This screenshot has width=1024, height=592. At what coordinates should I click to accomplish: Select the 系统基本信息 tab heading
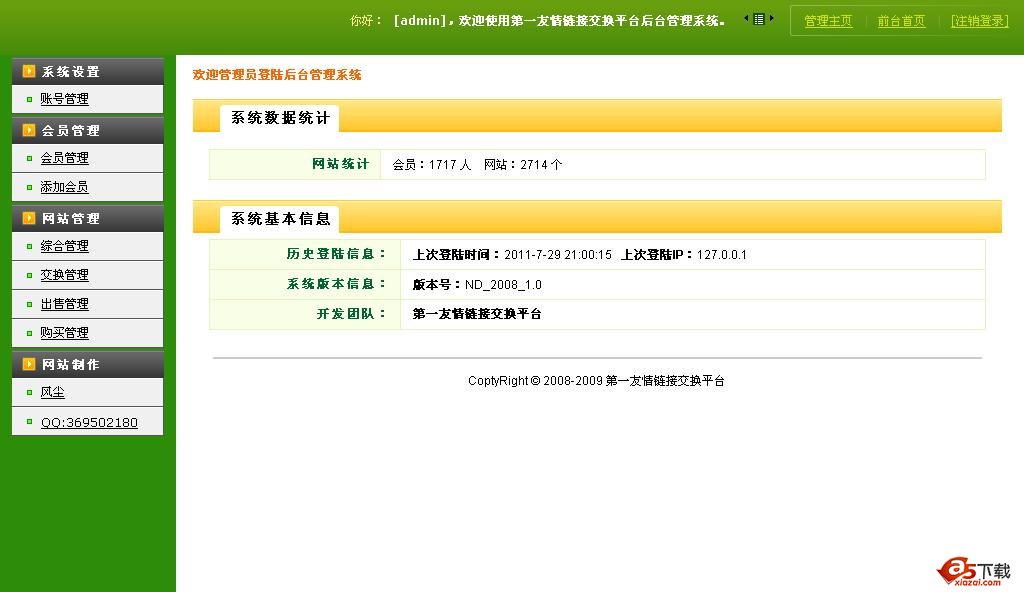pos(280,219)
